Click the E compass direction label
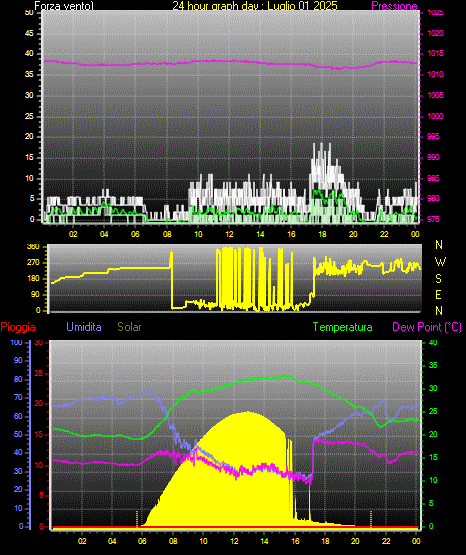Viewport: 466px width, 555px height. pos(438,294)
